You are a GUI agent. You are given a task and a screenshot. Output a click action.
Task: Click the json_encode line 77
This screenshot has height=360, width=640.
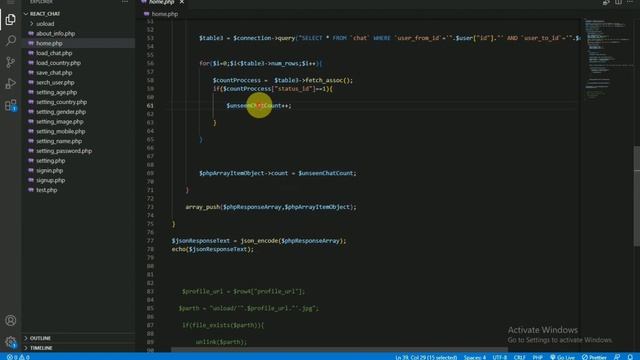(x=259, y=241)
